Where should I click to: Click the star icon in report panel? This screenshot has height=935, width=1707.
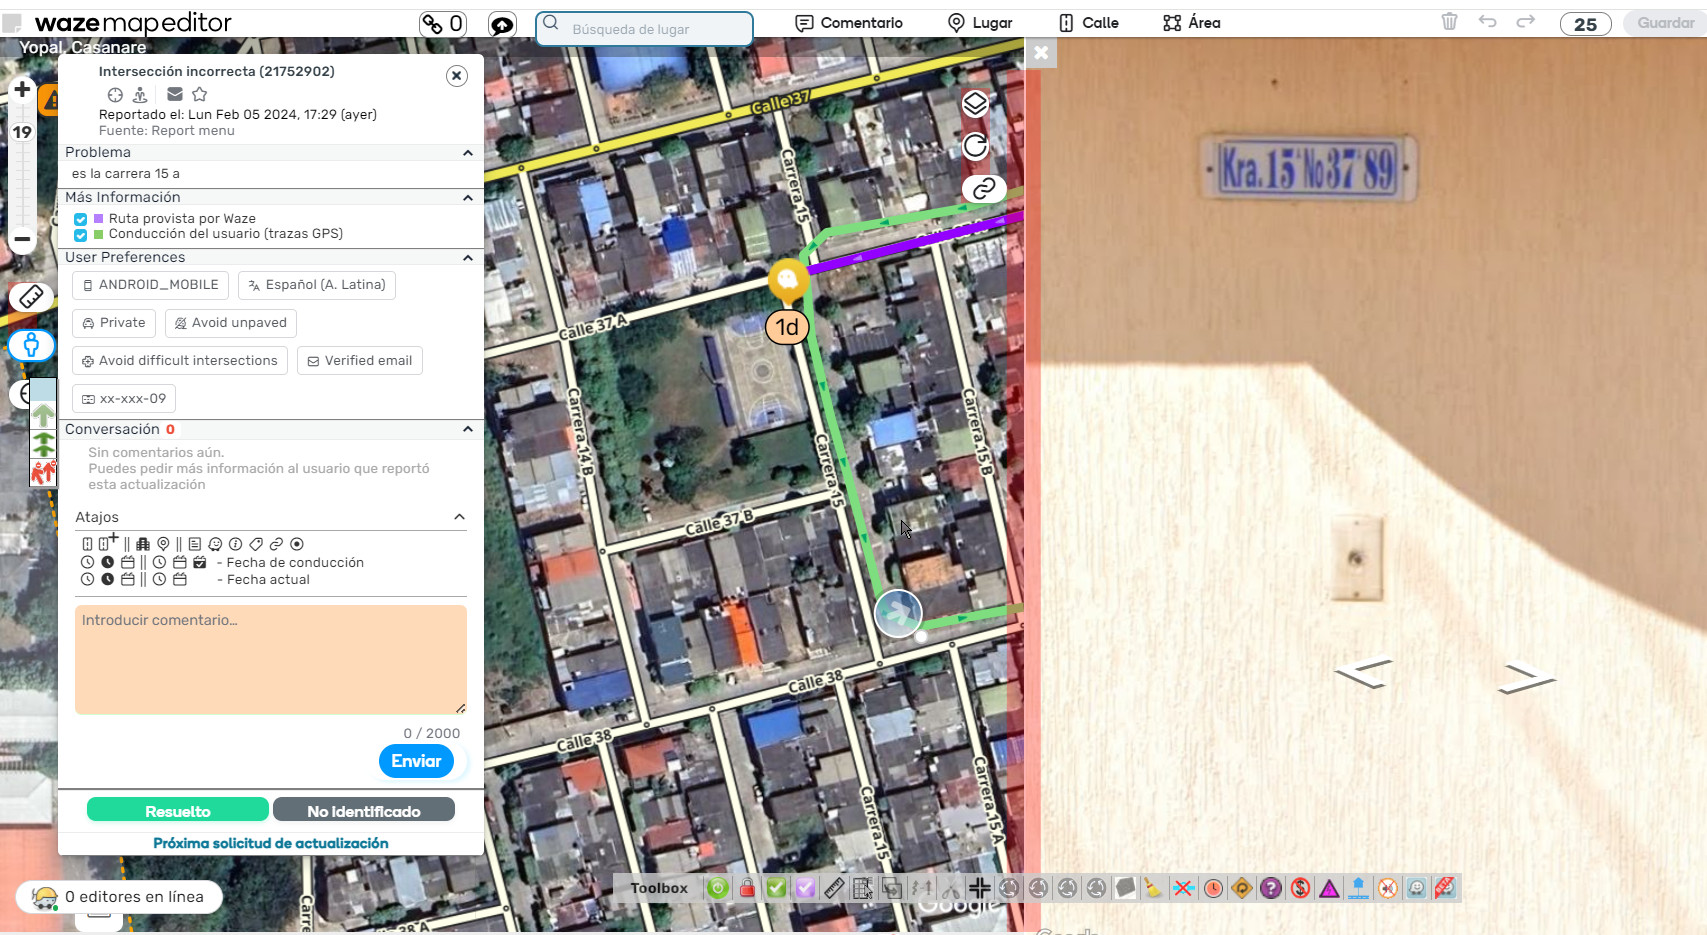[200, 94]
